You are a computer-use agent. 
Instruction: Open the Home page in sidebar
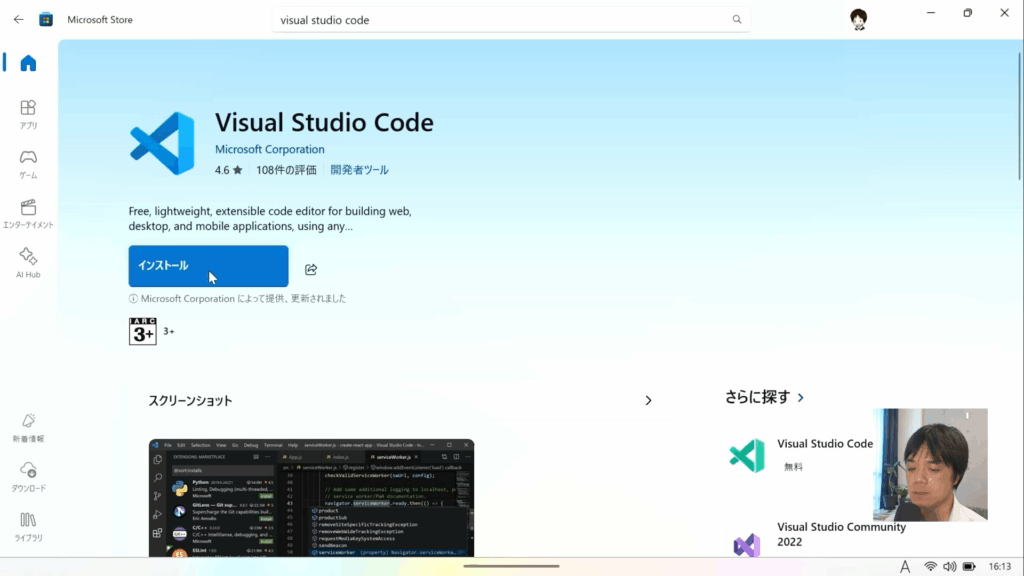28,63
